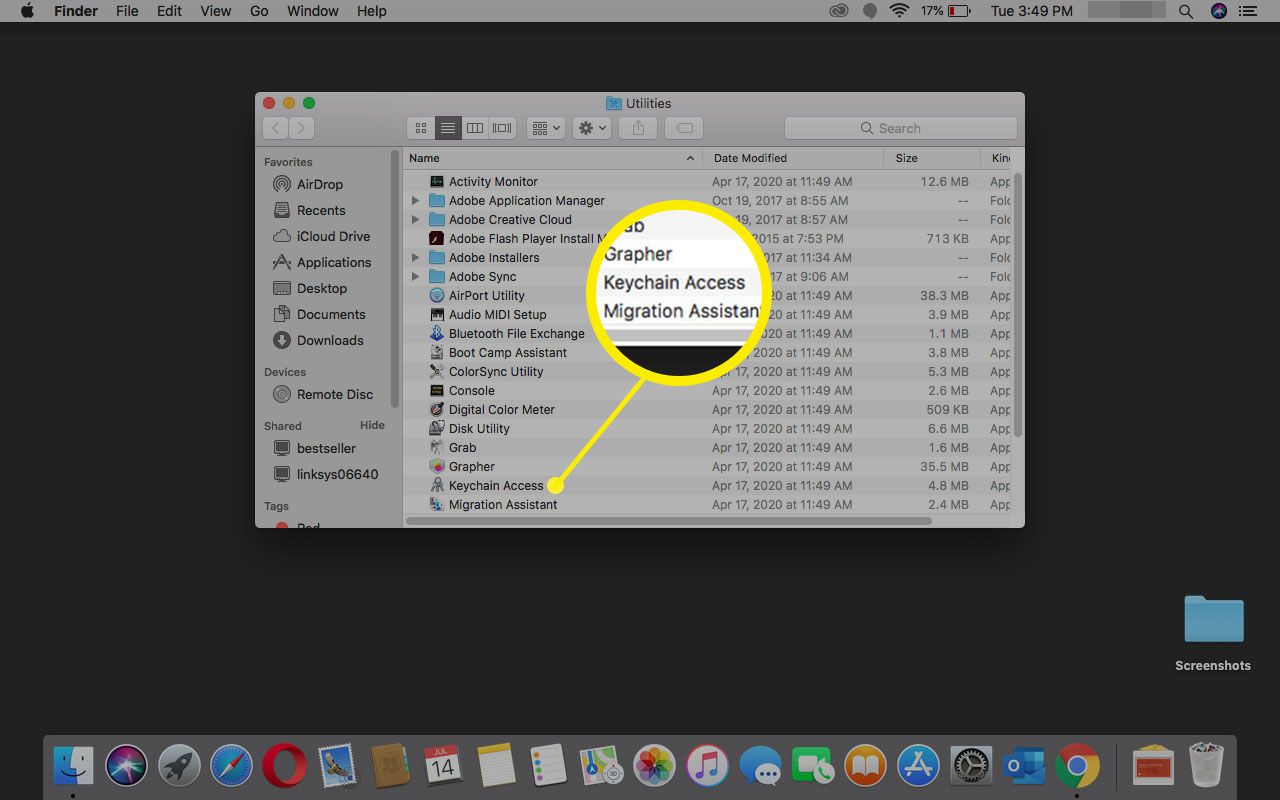The width and height of the screenshot is (1280, 800).
Task: Select the Activity Monitor row
Action: pos(706,181)
